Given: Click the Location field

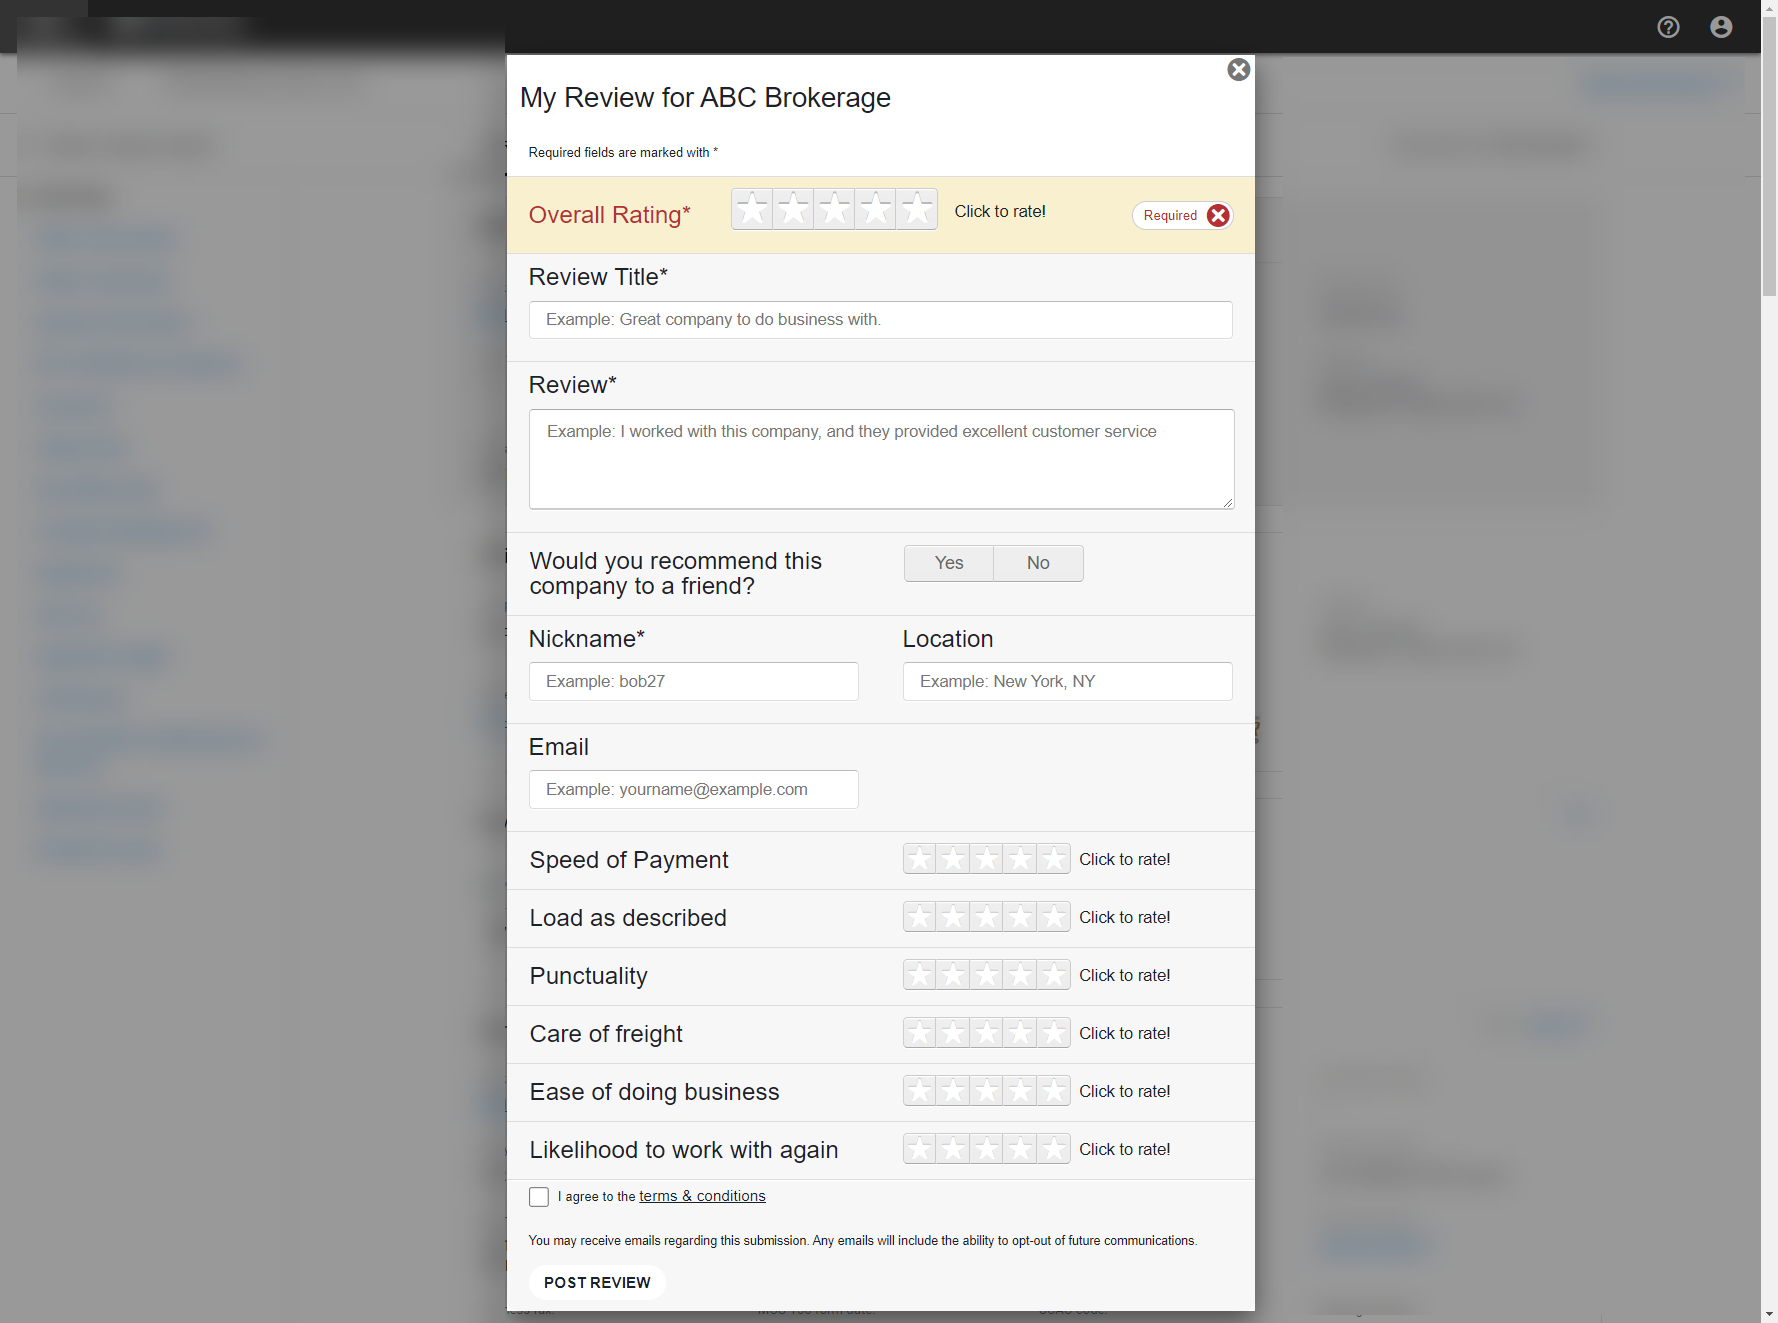Looking at the screenshot, I should pos(1067,681).
